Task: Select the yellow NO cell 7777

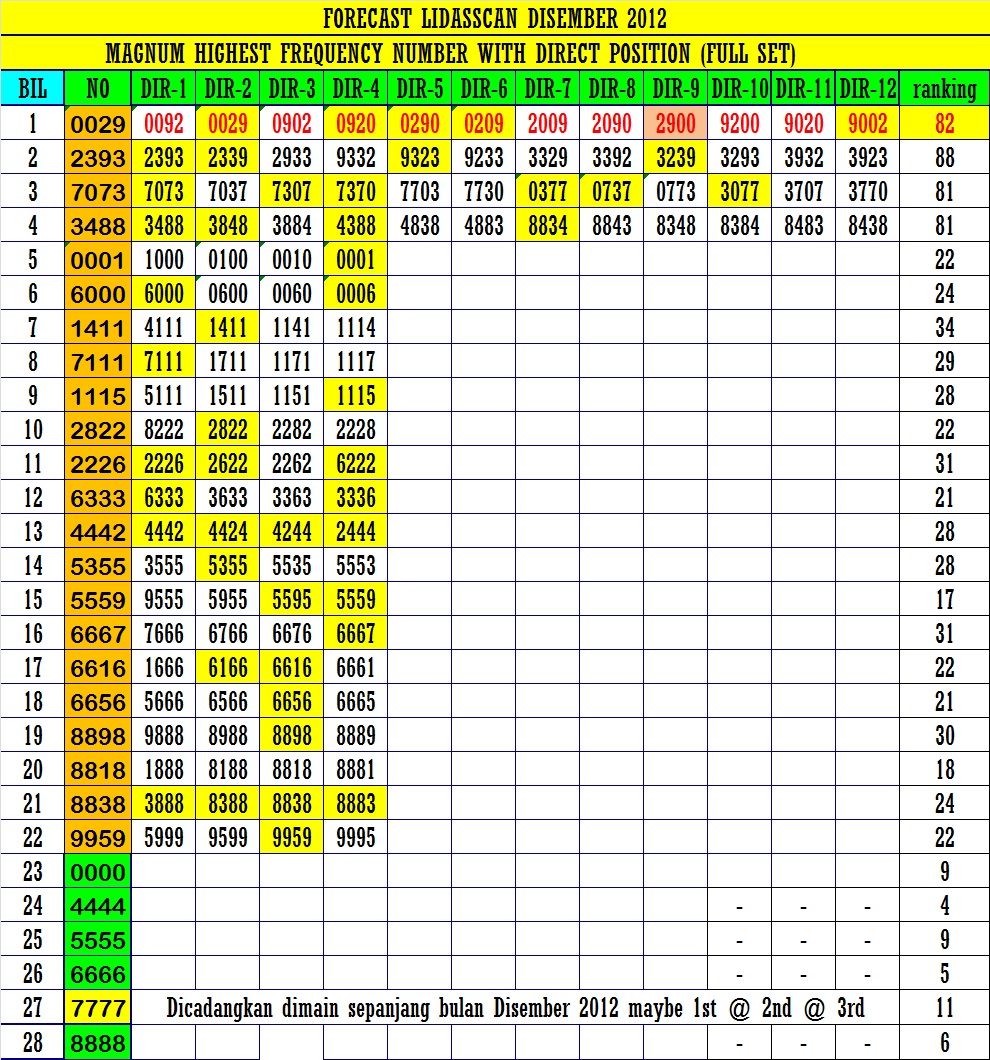Action: [98, 1008]
